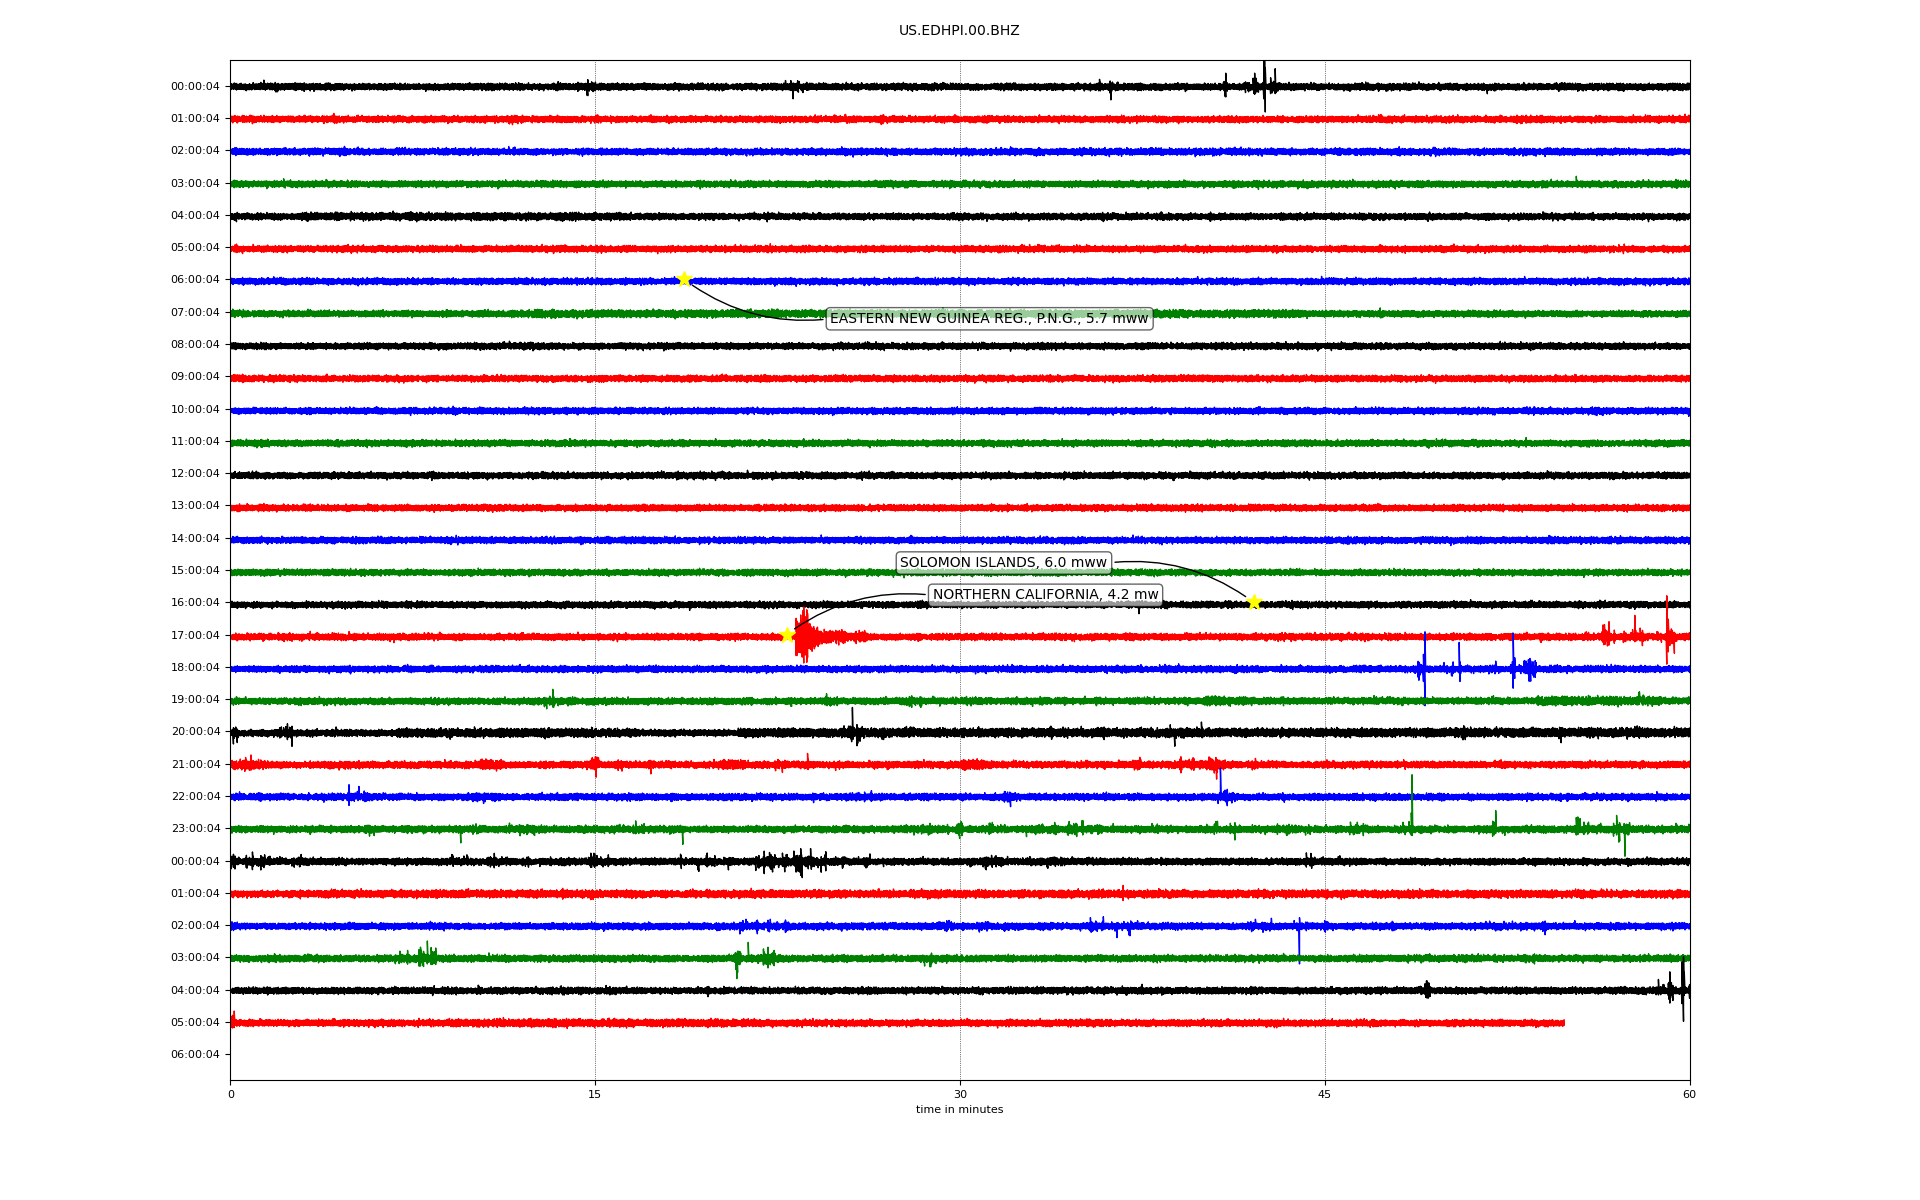
Task: Click the Solomon Islands earthquake star marker
Action: pyautogui.click(x=1254, y=602)
